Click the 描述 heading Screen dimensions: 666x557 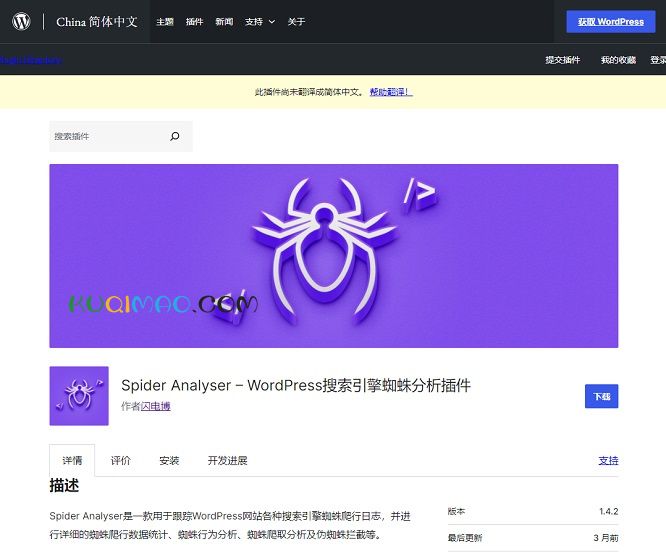(x=64, y=485)
